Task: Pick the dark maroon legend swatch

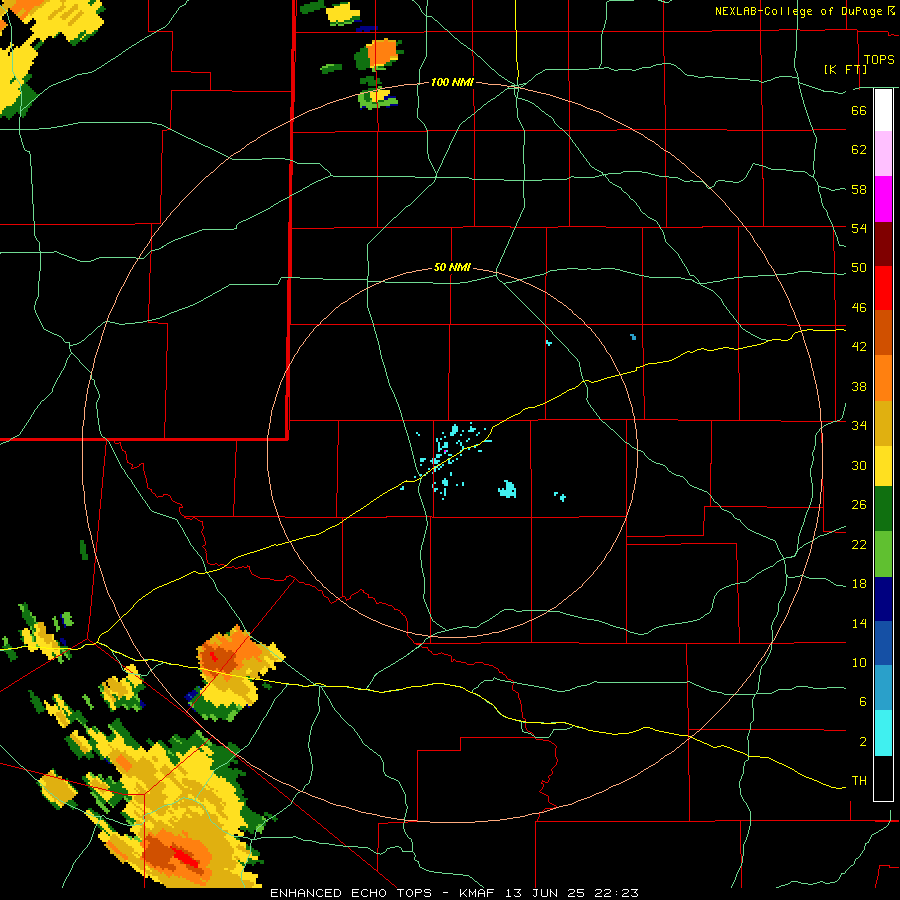Action: pyautogui.click(x=883, y=243)
